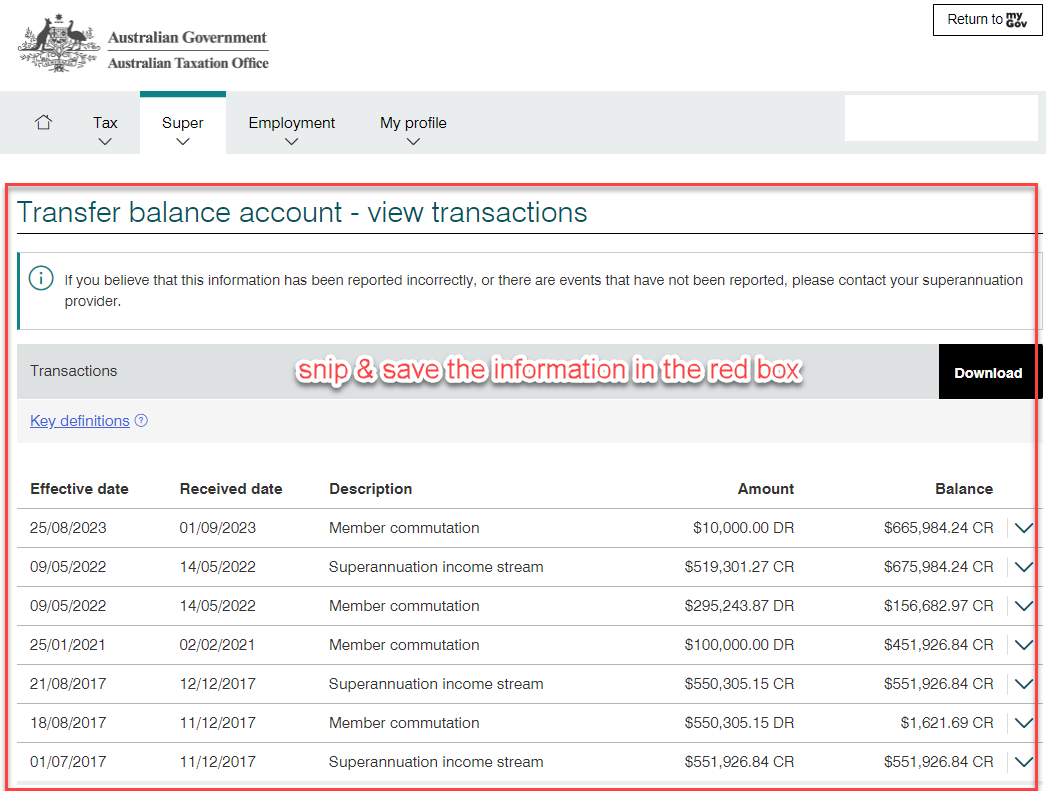
Task: Open the Key definitions link
Action: coord(79,420)
